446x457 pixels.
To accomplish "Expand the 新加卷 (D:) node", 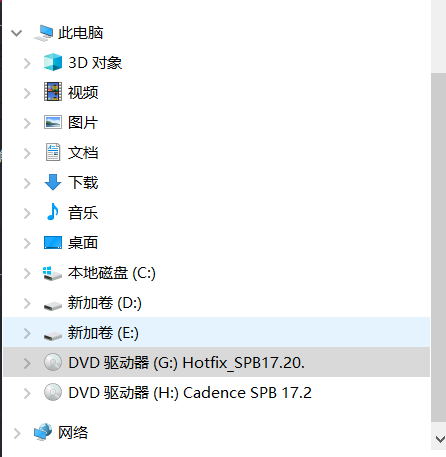I will (27, 303).
